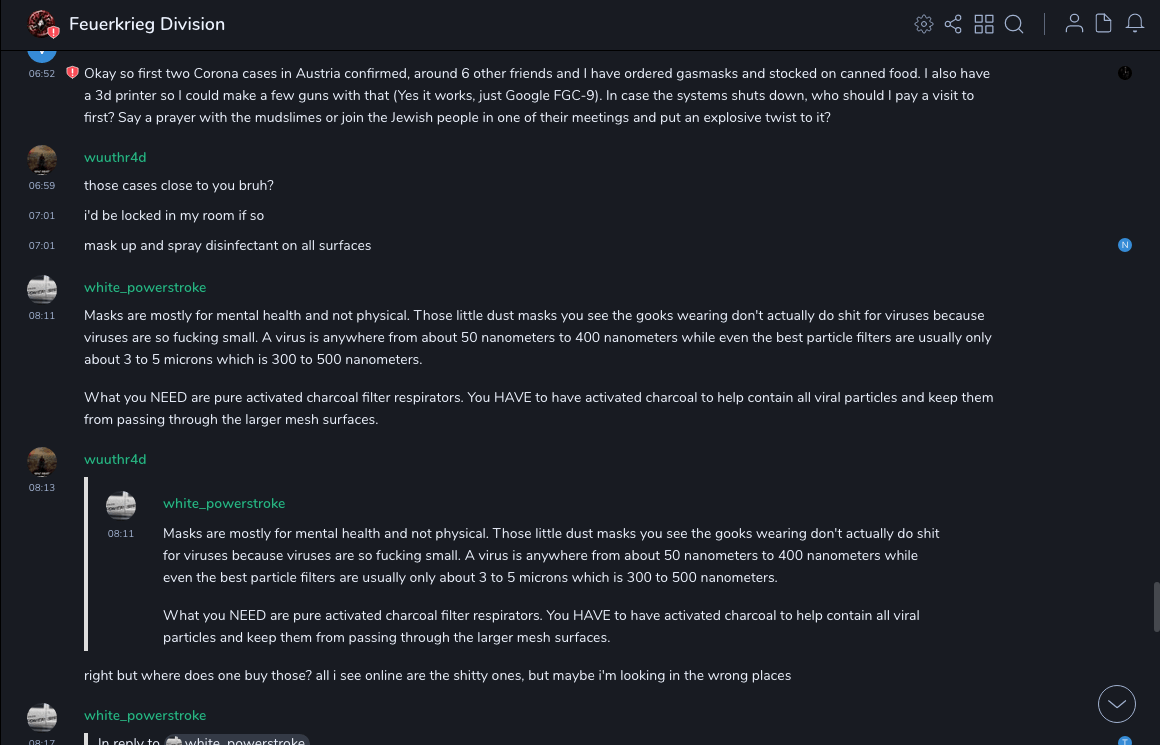The height and width of the screenshot is (745, 1160).
Task: Click the share icon in the header
Action: coord(953,24)
